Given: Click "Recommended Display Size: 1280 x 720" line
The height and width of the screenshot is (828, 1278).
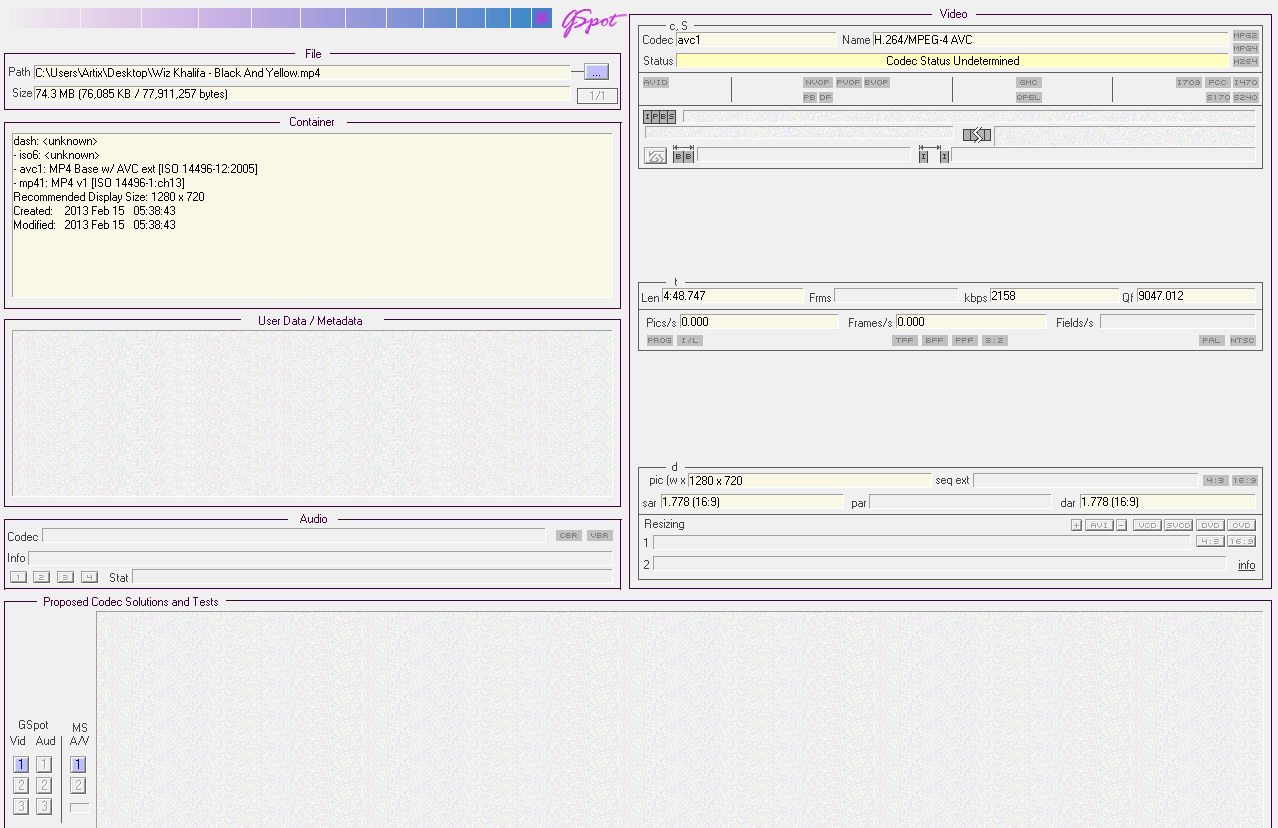Looking at the screenshot, I should point(109,197).
